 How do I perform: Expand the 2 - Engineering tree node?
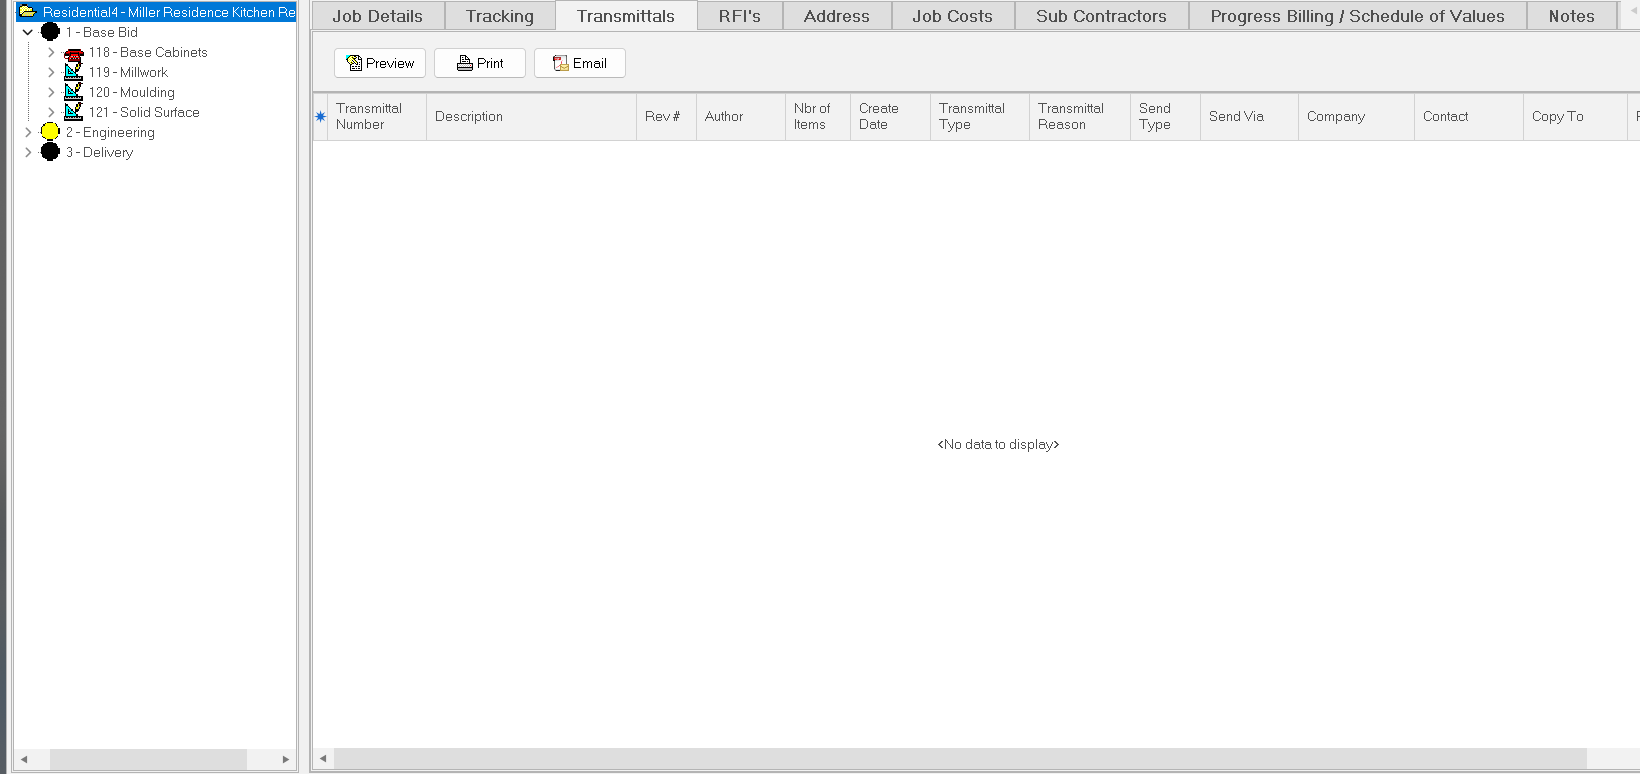click(28, 132)
